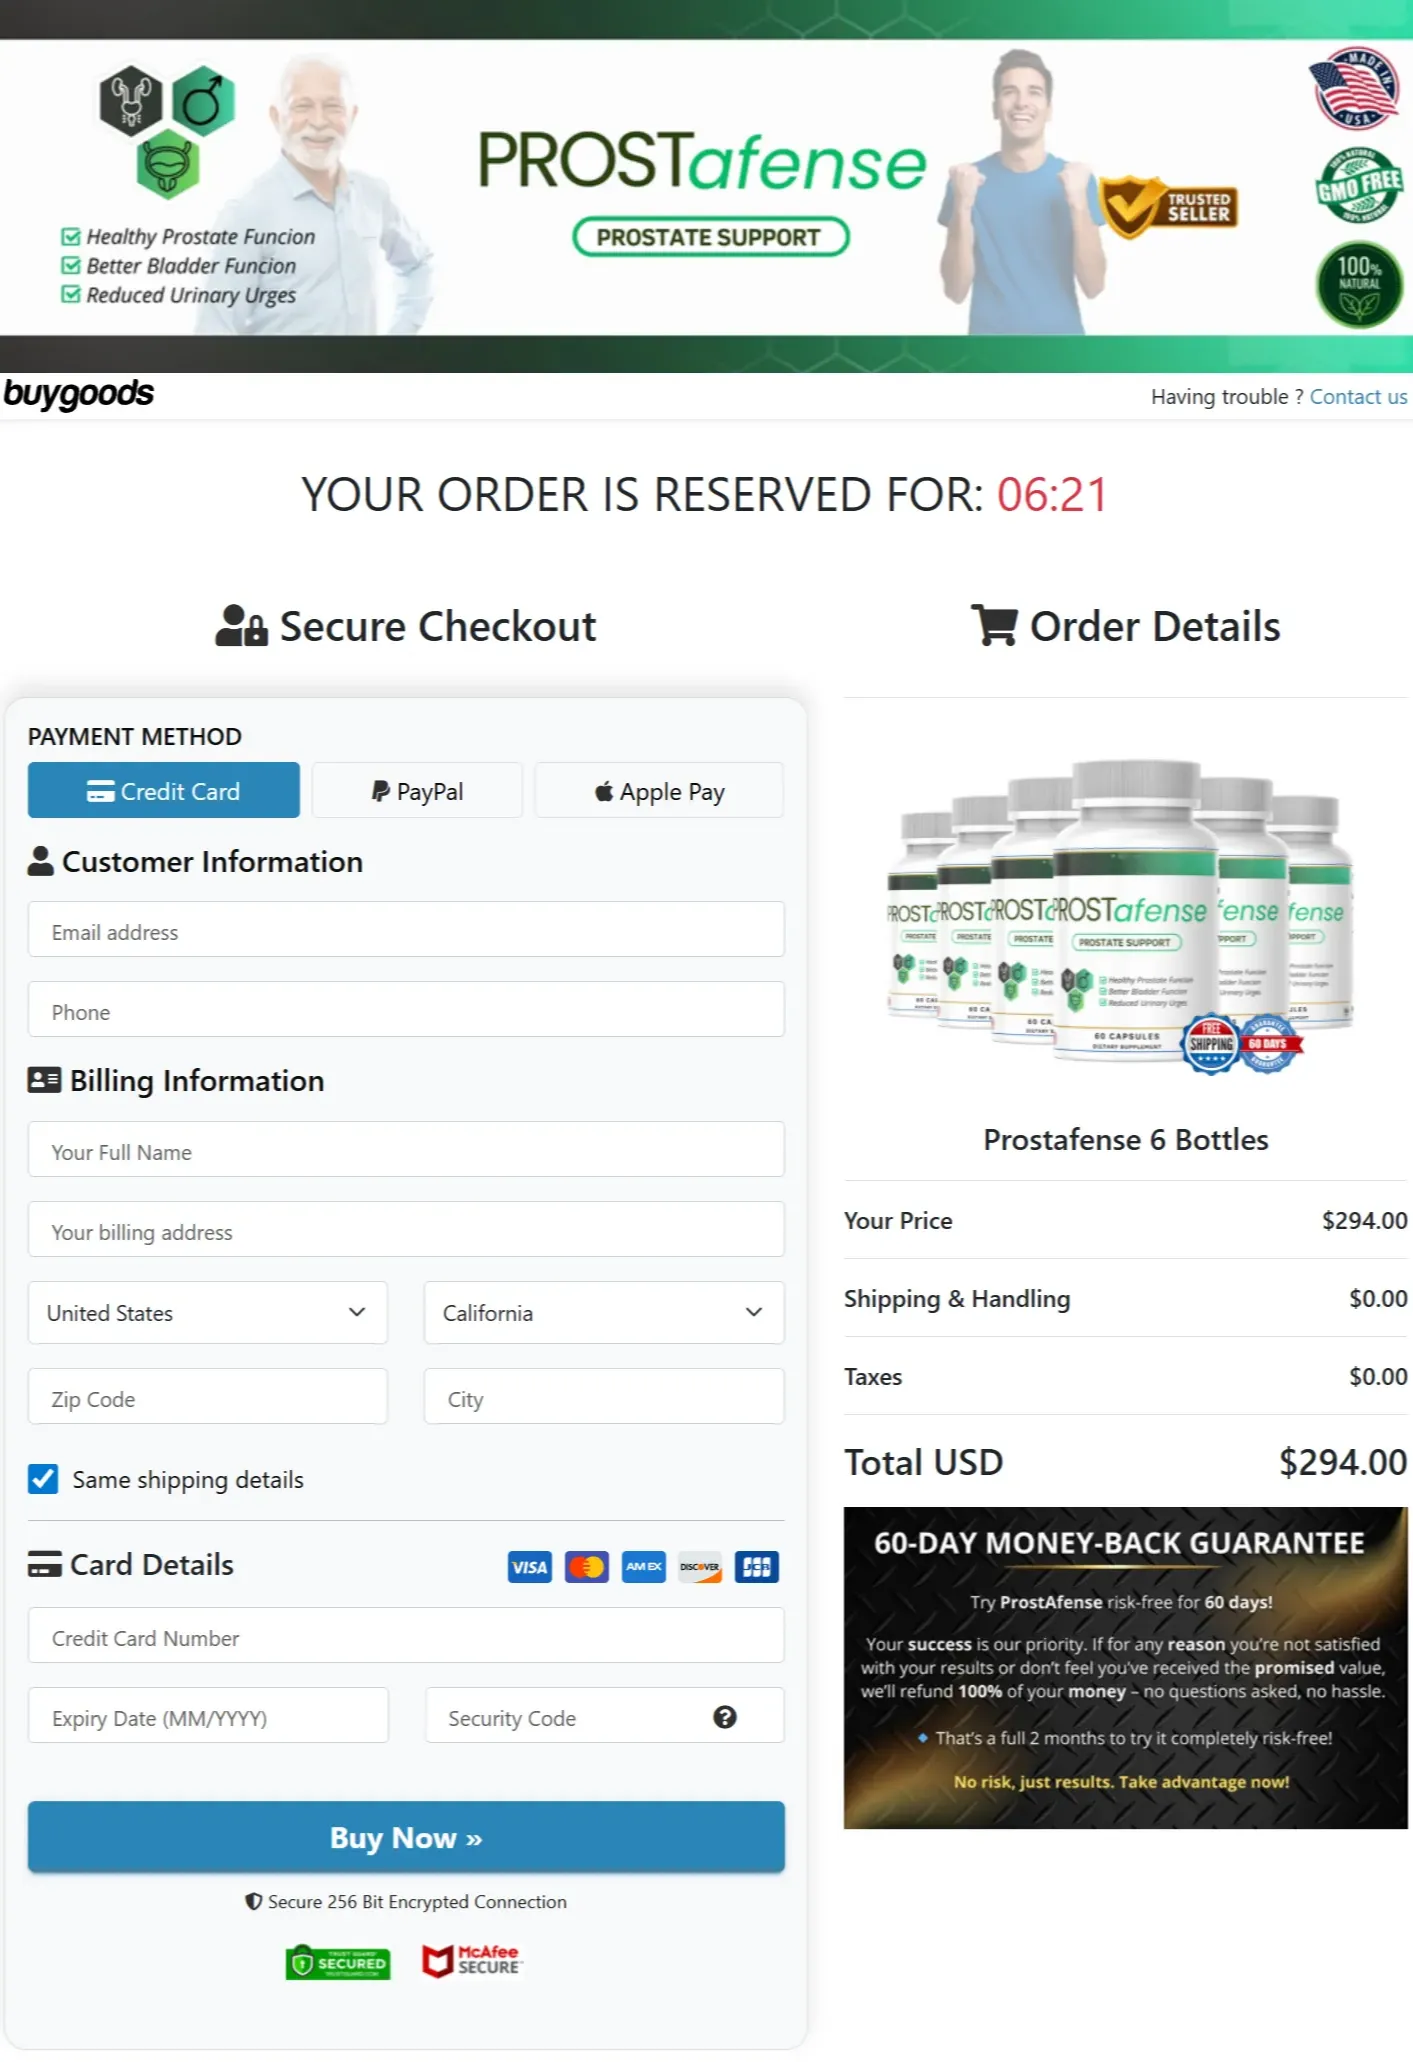The height and width of the screenshot is (2062, 1413).
Task: Select the American Express card icon
Action: coord(643,1566)
